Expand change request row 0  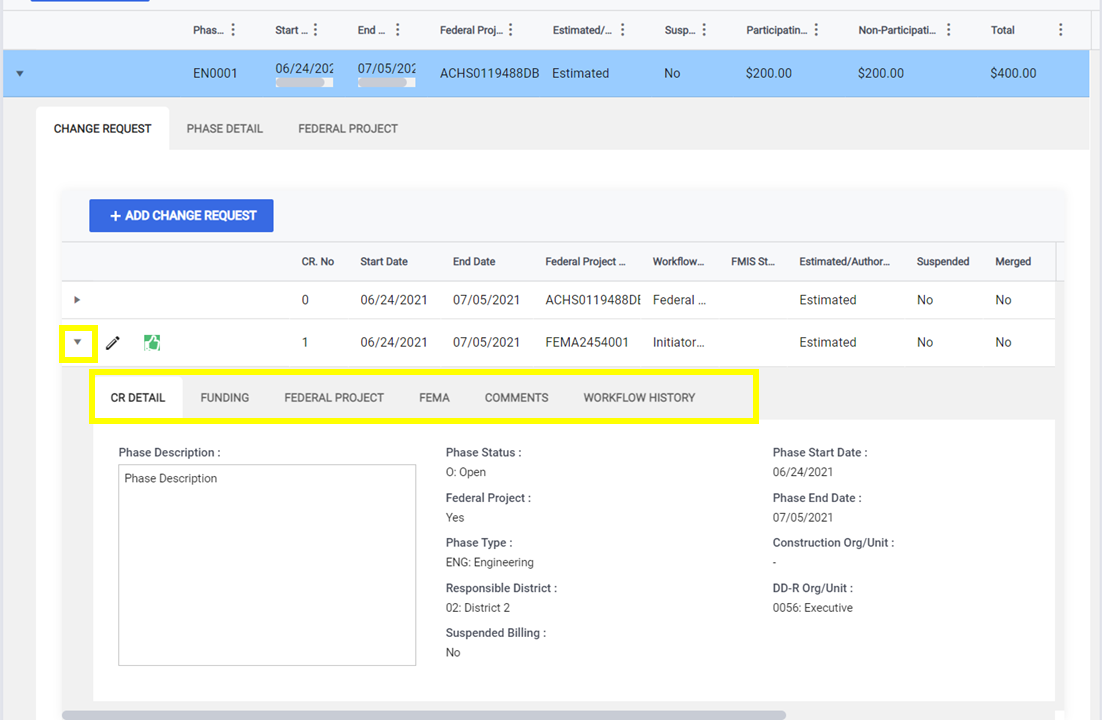(77, 300)
